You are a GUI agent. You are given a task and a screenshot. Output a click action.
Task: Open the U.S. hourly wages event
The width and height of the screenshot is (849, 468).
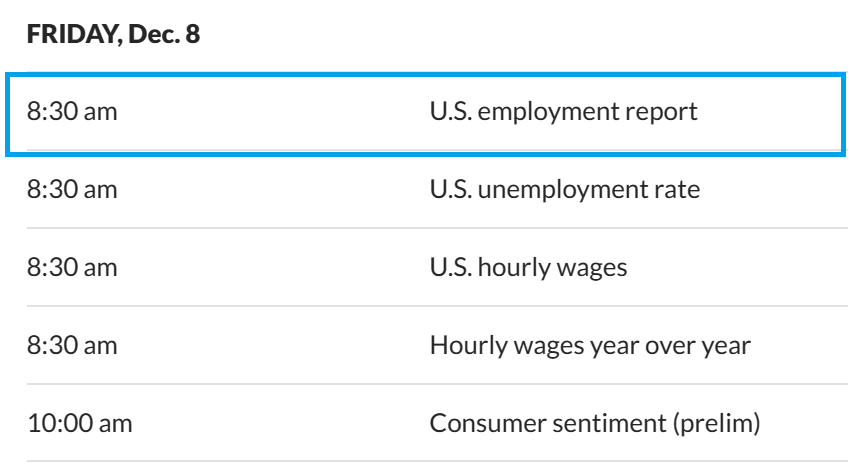tap(528, 267)
